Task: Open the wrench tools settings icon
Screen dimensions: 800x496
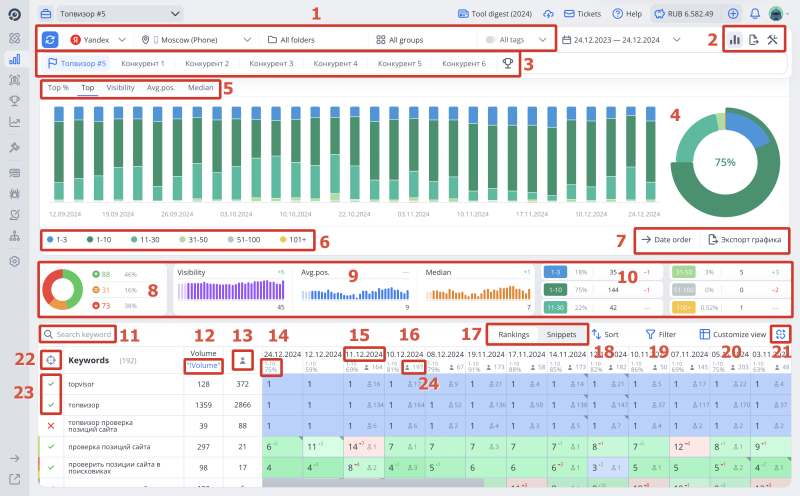Action: (x=772, y=40)
